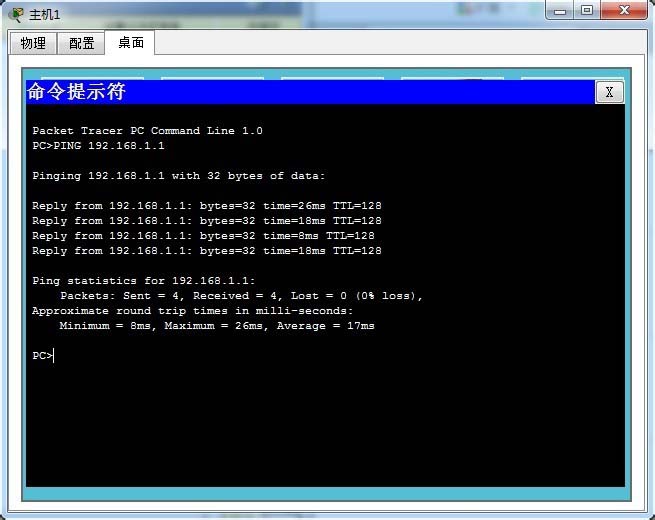Screen dimensions: 655x520
Task: Open the 配置 tab
Action: point(81,43)
